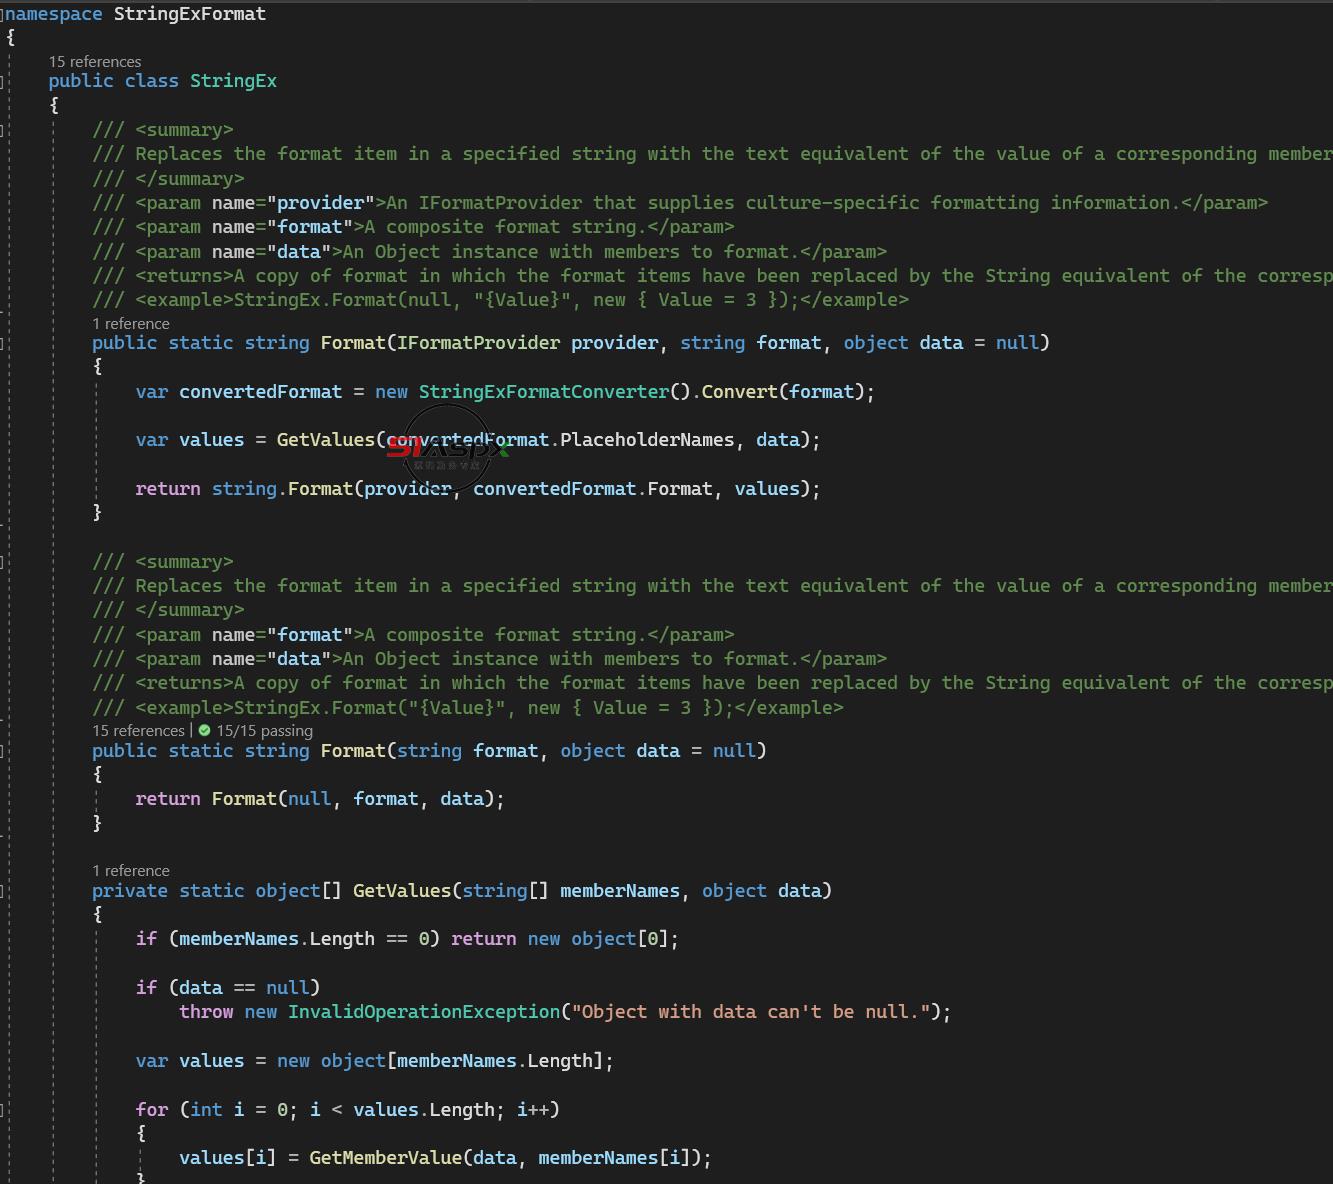1333x1184 pixels.
Task: Click the IFormatProvider parameter type
Action: [478, 343]
